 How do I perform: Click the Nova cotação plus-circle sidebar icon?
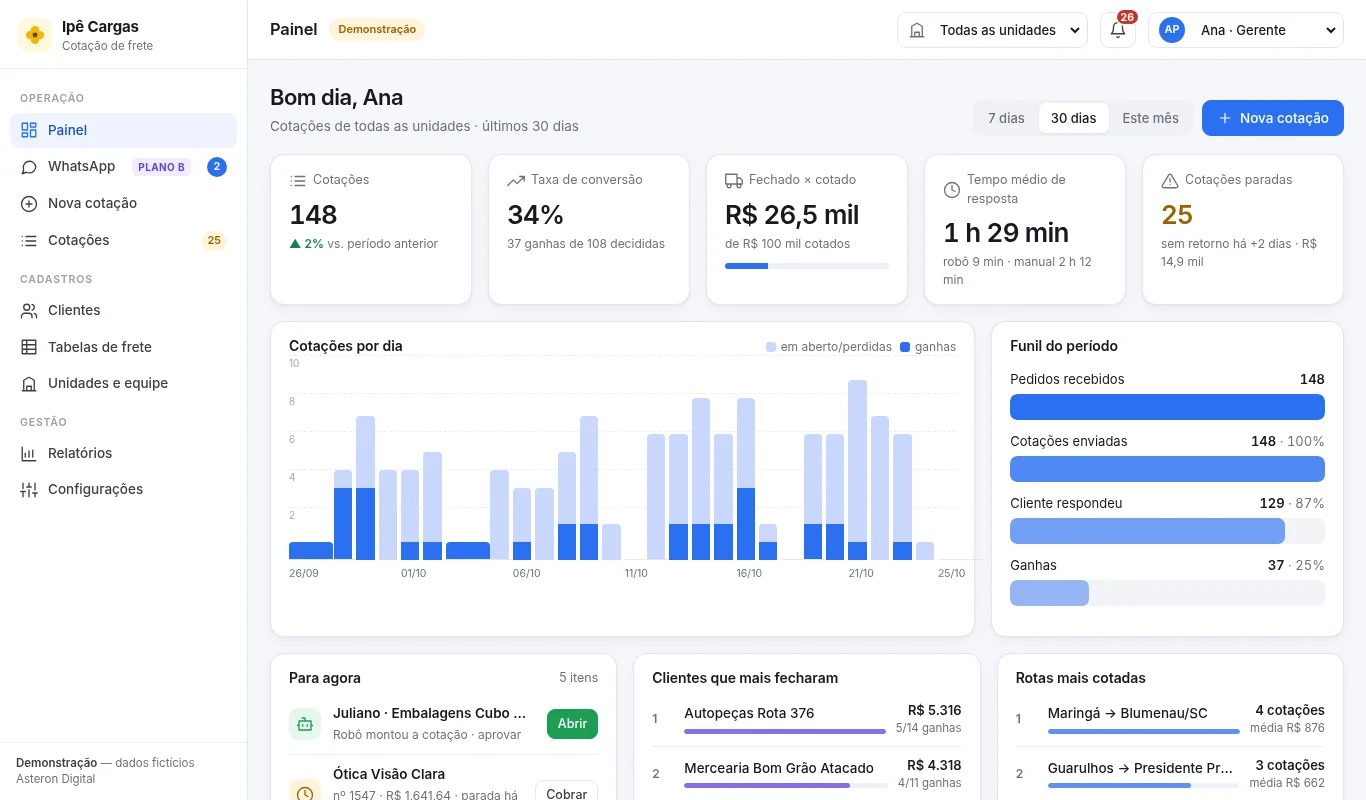click(x=29, y=204)
